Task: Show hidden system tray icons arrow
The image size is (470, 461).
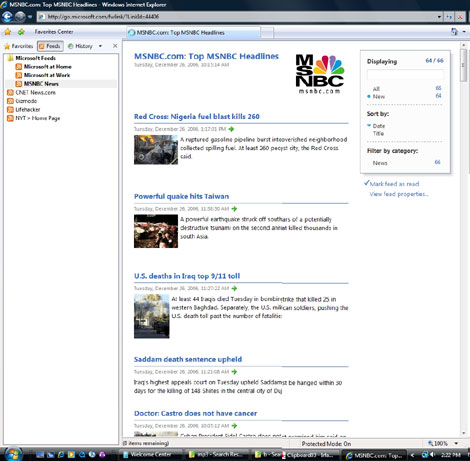Action: pyautogui.click(x=412, y=455)
